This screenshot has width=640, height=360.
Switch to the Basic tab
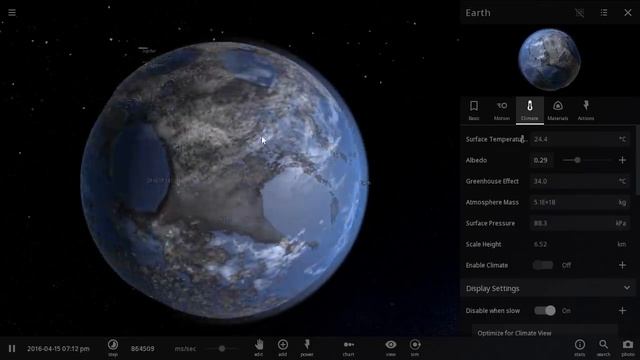pyautogui.click(x=474, y=110)
